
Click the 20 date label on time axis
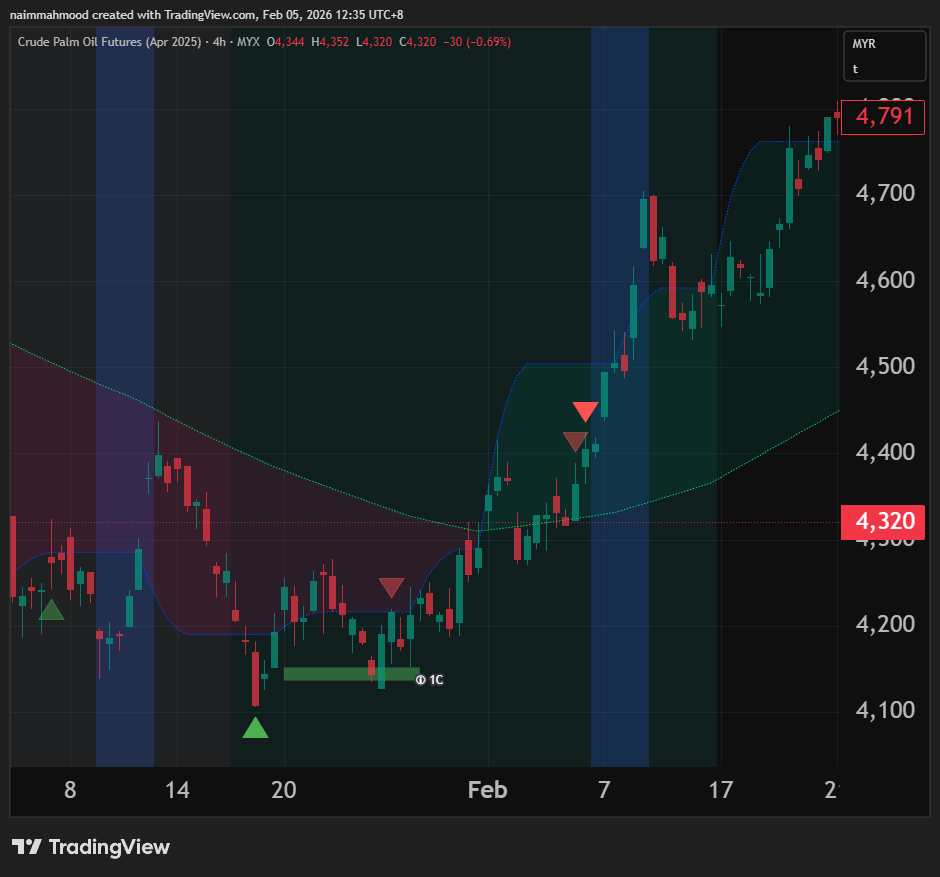click(285, 790)
